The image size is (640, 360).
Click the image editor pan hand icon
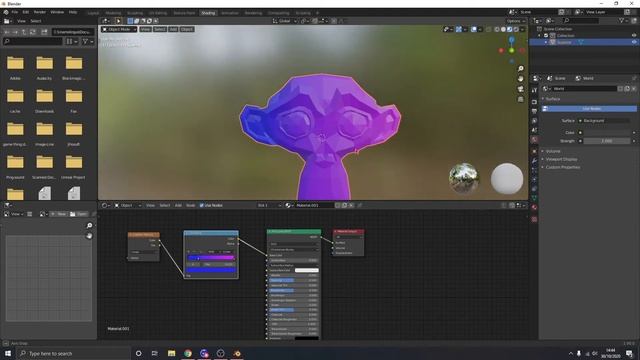pos(89,236)
